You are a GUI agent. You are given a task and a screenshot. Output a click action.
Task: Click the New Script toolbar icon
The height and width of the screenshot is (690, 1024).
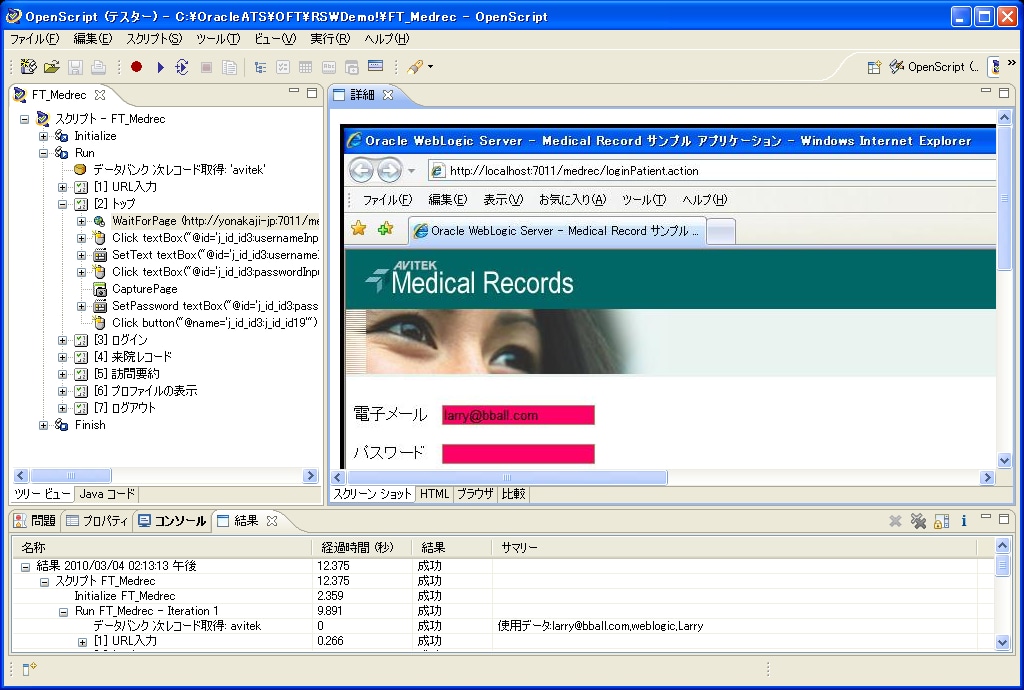(28, 67)
